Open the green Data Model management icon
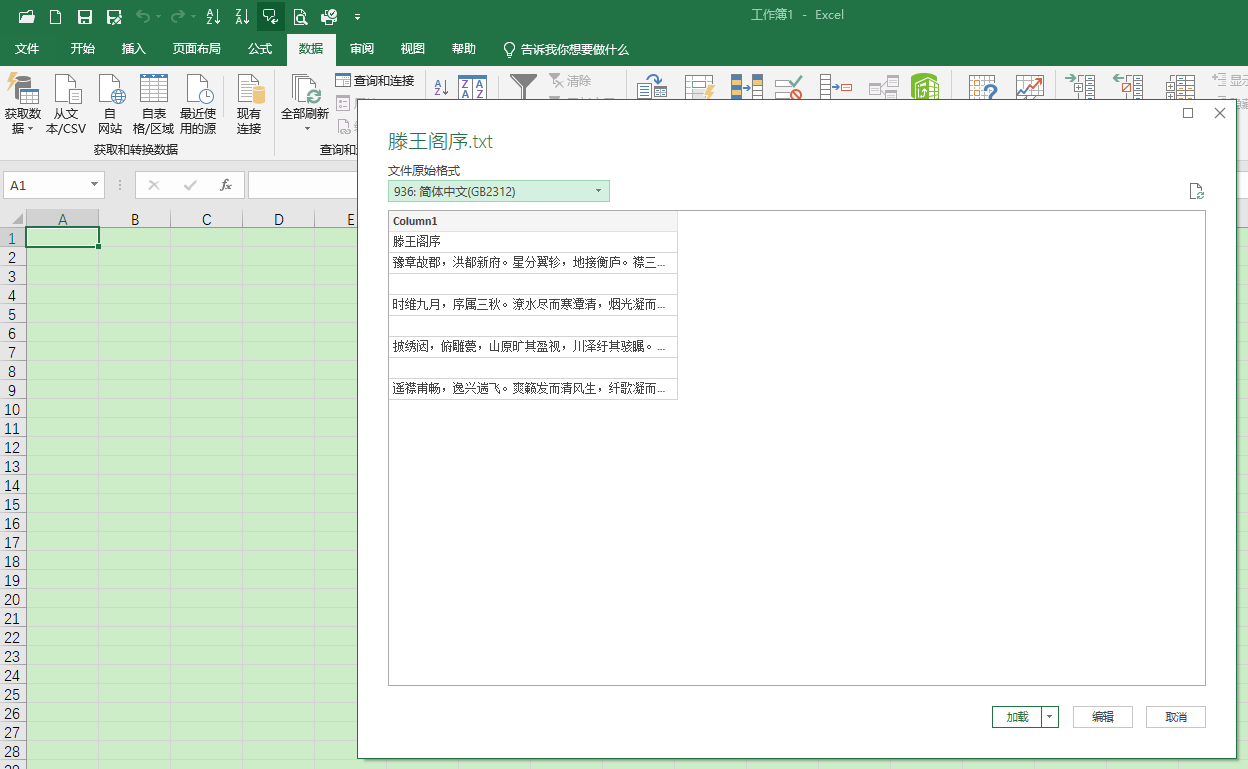 coord(925,87)
